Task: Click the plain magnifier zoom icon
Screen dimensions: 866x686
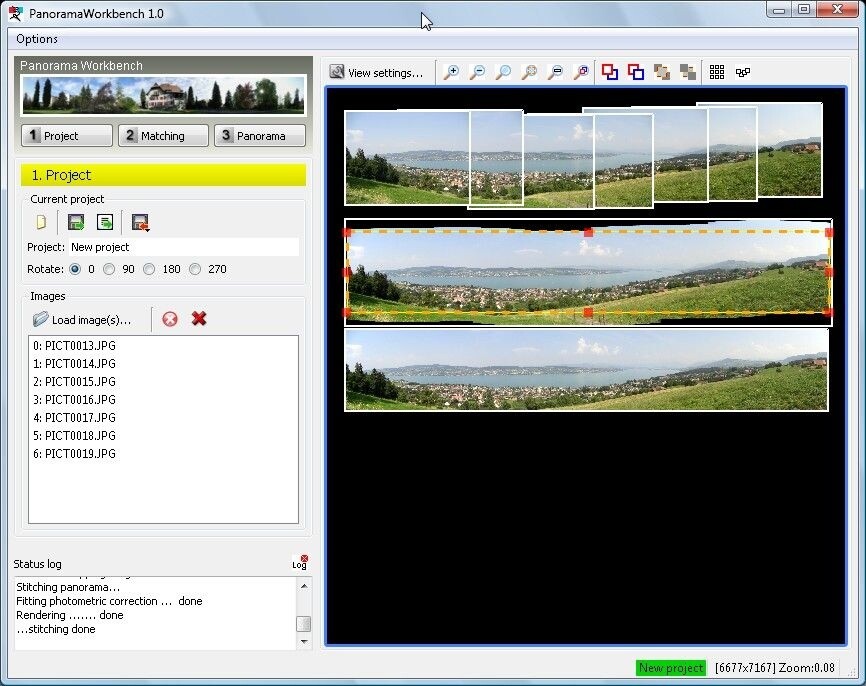Action: pos(503,72)
